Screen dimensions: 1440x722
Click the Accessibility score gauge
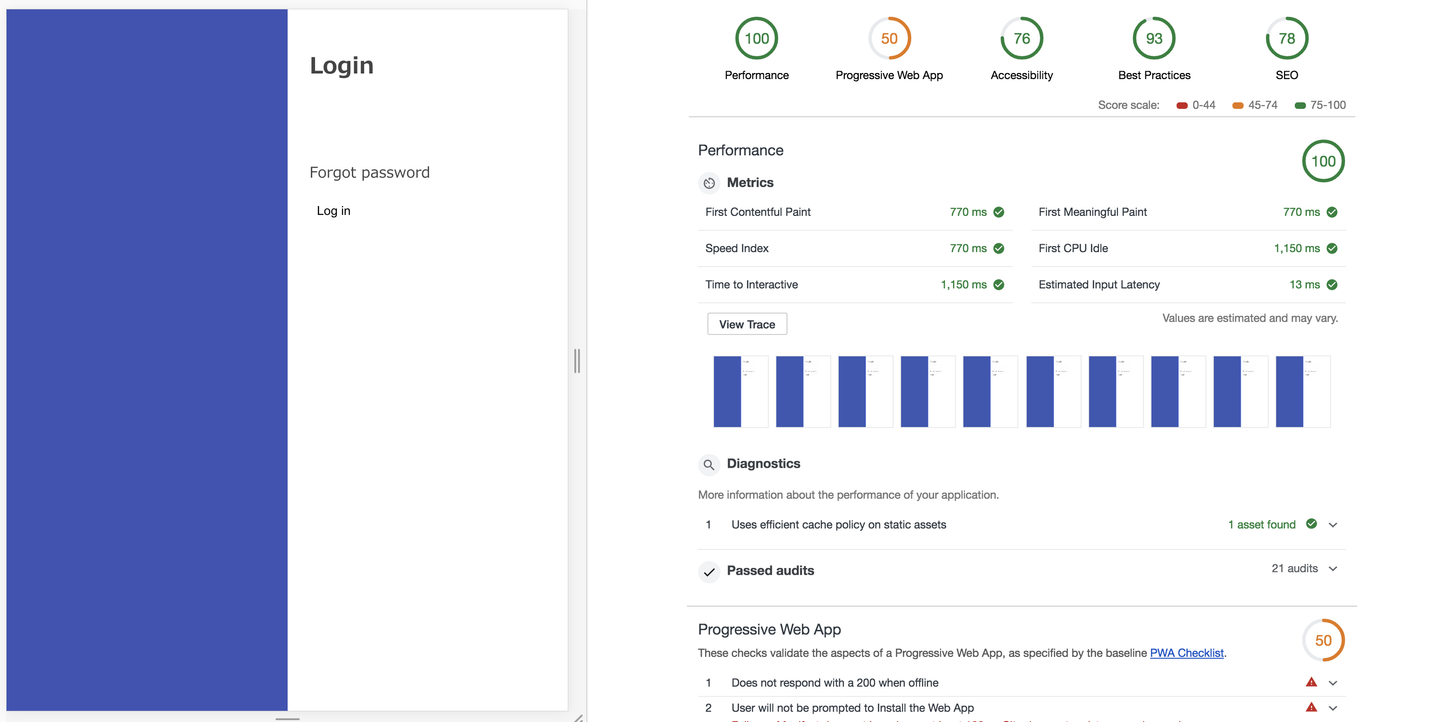click(x=1021, y=39)
